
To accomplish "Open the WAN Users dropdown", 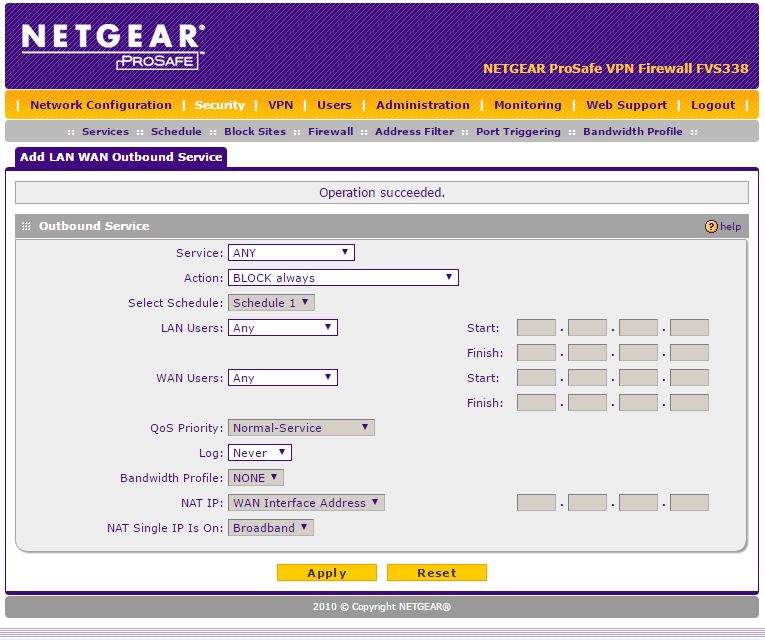I will (x=283, y=378).
